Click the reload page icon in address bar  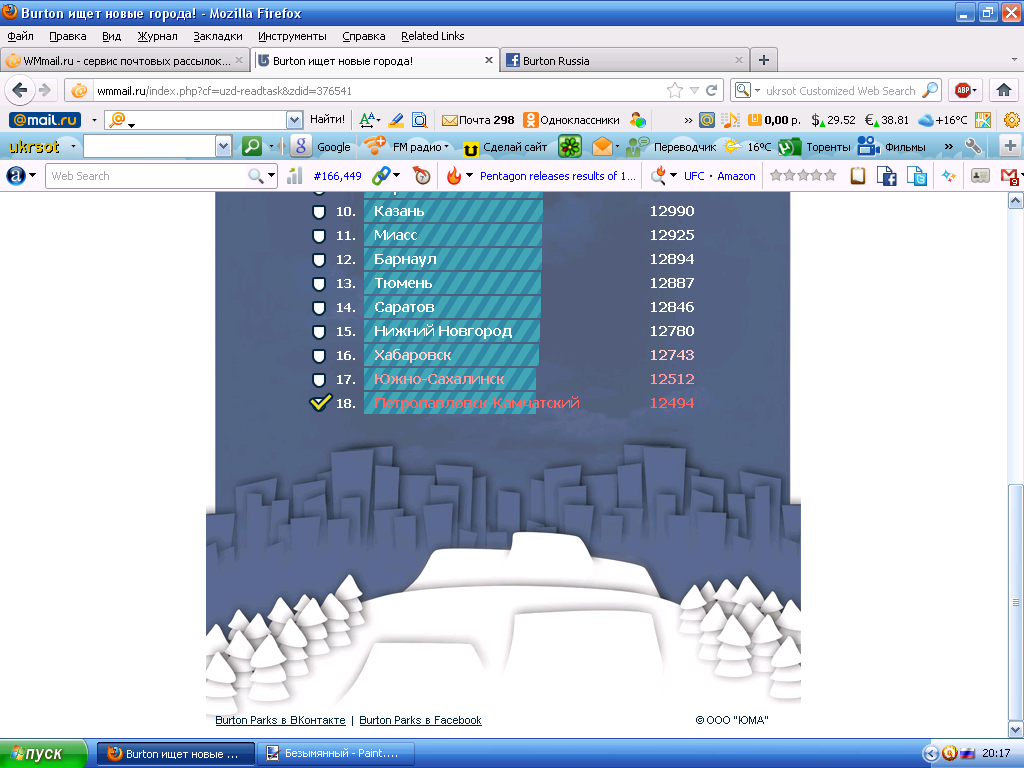click(712, 91)
